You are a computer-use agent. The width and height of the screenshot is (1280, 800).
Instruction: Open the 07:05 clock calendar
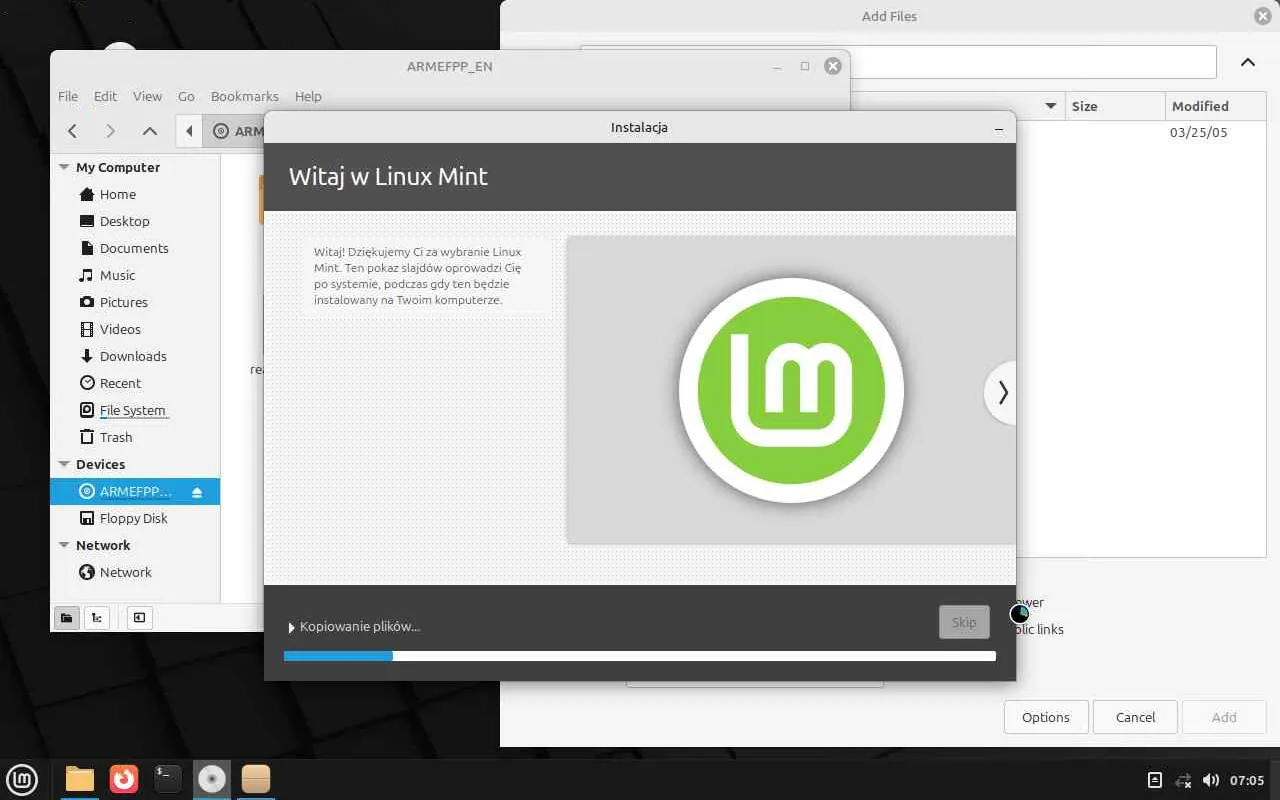point(1247,780)
